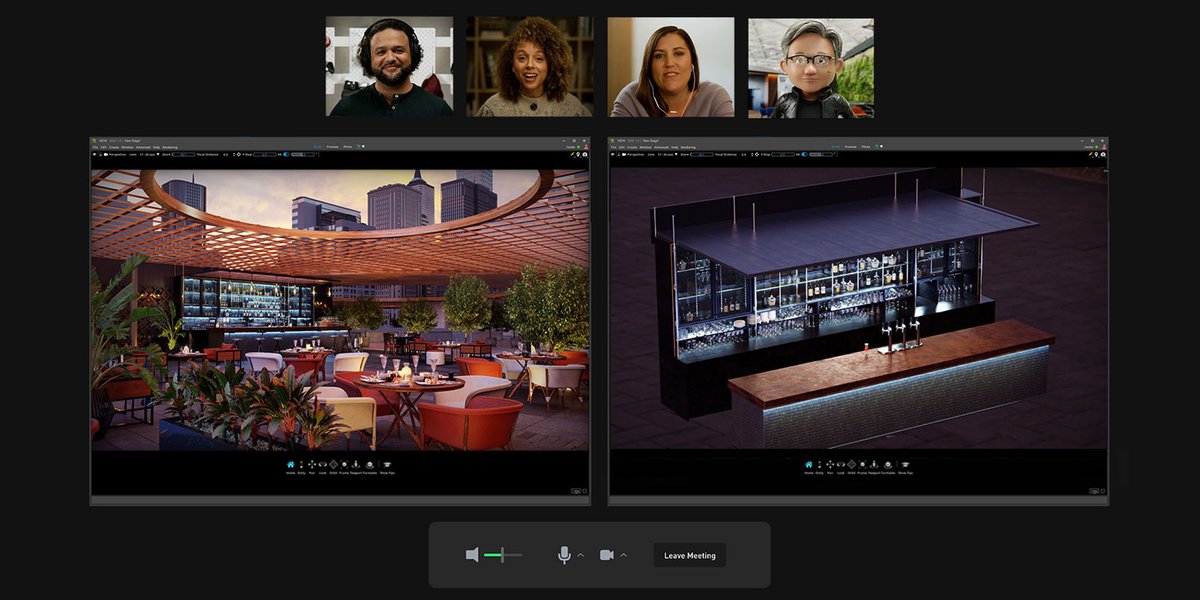
Task: Switch to Photo mode in bar model window
Action: [865, 147]
